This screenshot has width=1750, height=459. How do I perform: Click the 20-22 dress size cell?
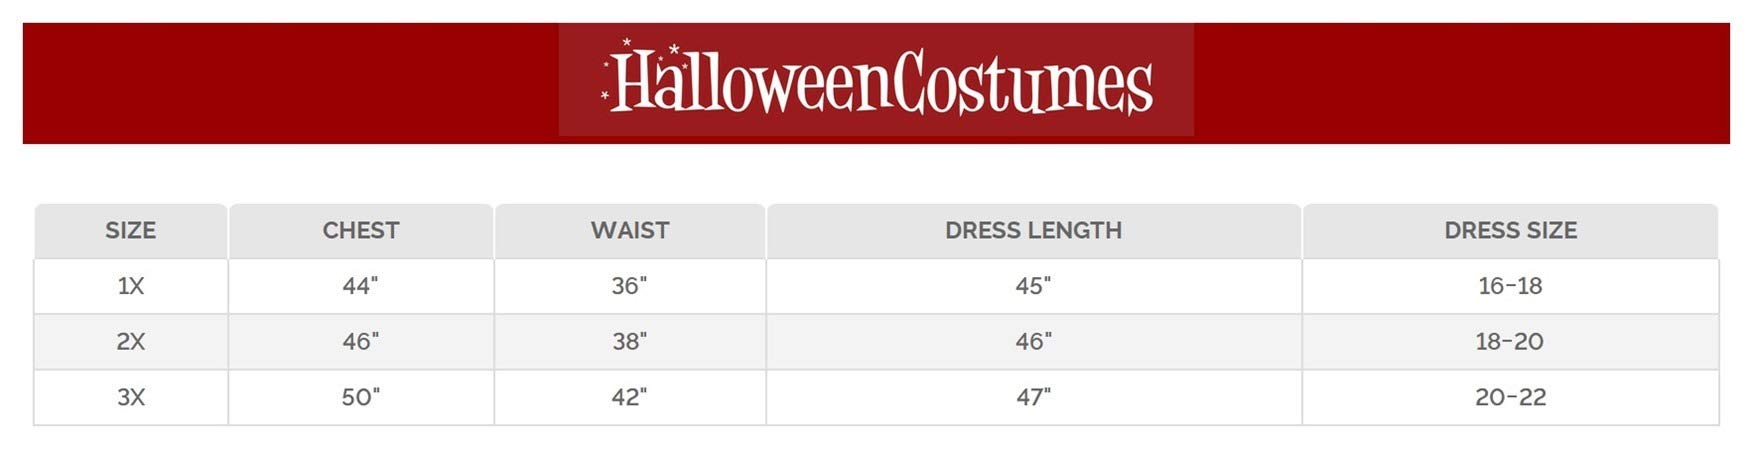[x=1510, y=398]
